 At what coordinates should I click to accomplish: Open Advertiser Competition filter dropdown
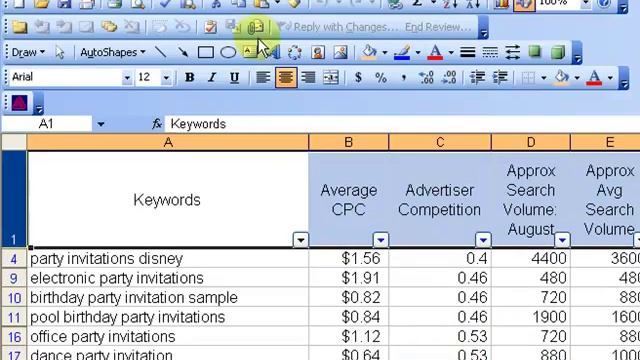483,240
